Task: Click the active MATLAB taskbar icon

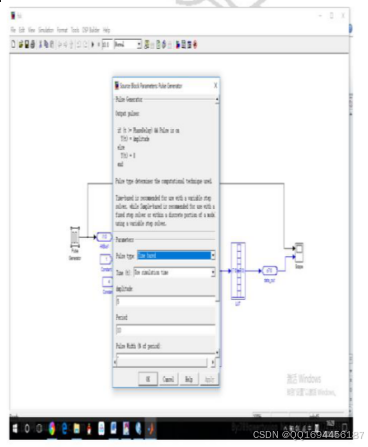Action: (x=150, y=428)
